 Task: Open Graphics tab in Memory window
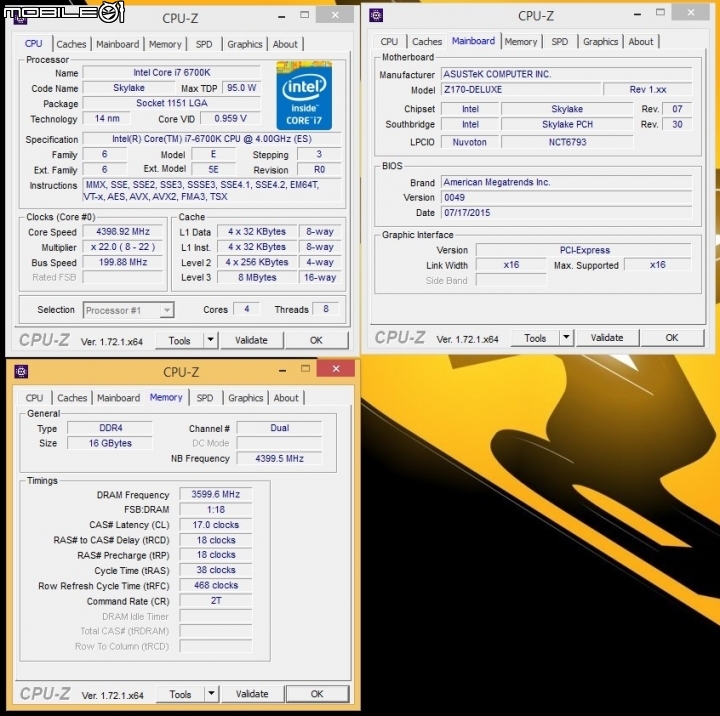pos(246,398)
